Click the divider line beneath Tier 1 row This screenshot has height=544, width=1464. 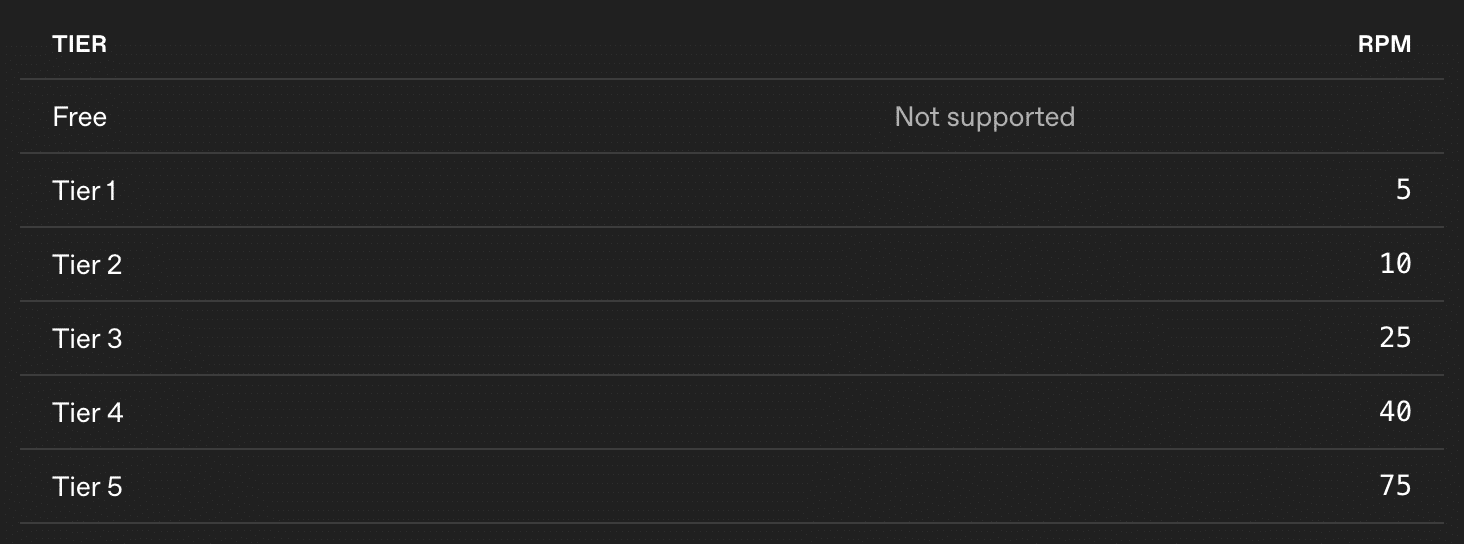[x=732, y=227]
